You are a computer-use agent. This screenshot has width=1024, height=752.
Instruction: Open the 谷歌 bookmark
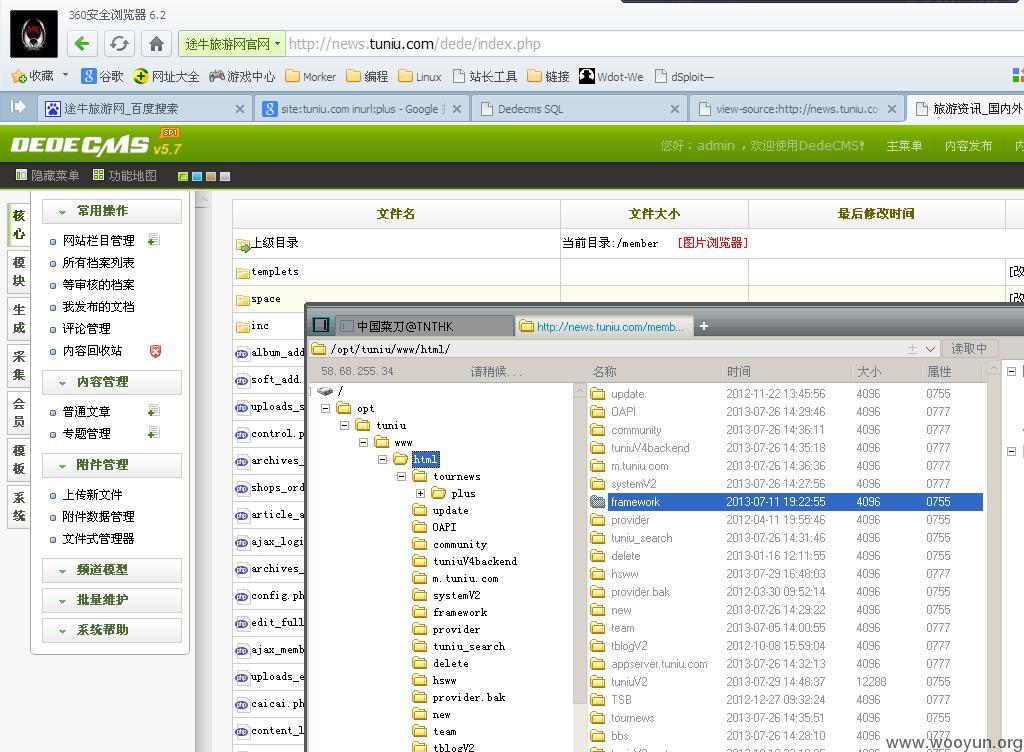point(103,76)
